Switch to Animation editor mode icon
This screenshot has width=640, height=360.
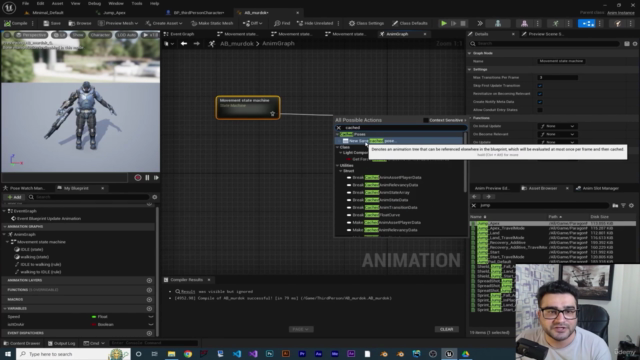pyautogui.click(x=556, y=23)
